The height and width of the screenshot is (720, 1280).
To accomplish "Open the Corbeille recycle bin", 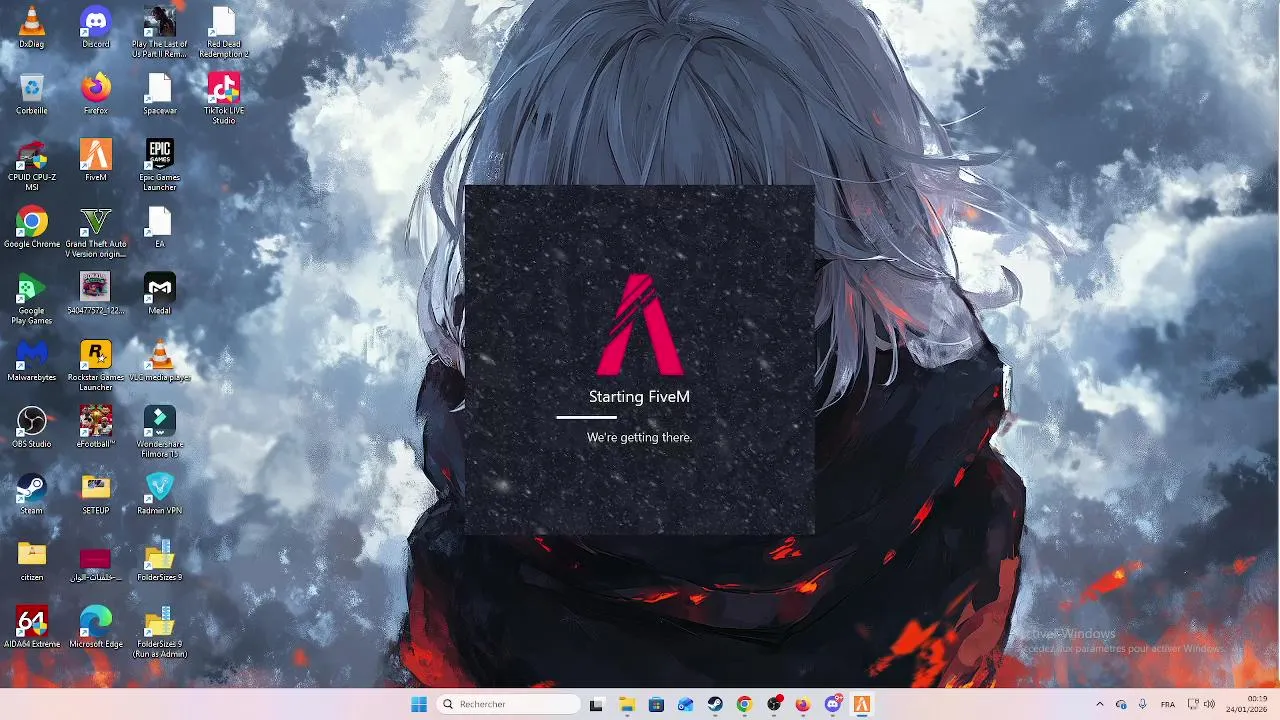I will pos(31,94).
